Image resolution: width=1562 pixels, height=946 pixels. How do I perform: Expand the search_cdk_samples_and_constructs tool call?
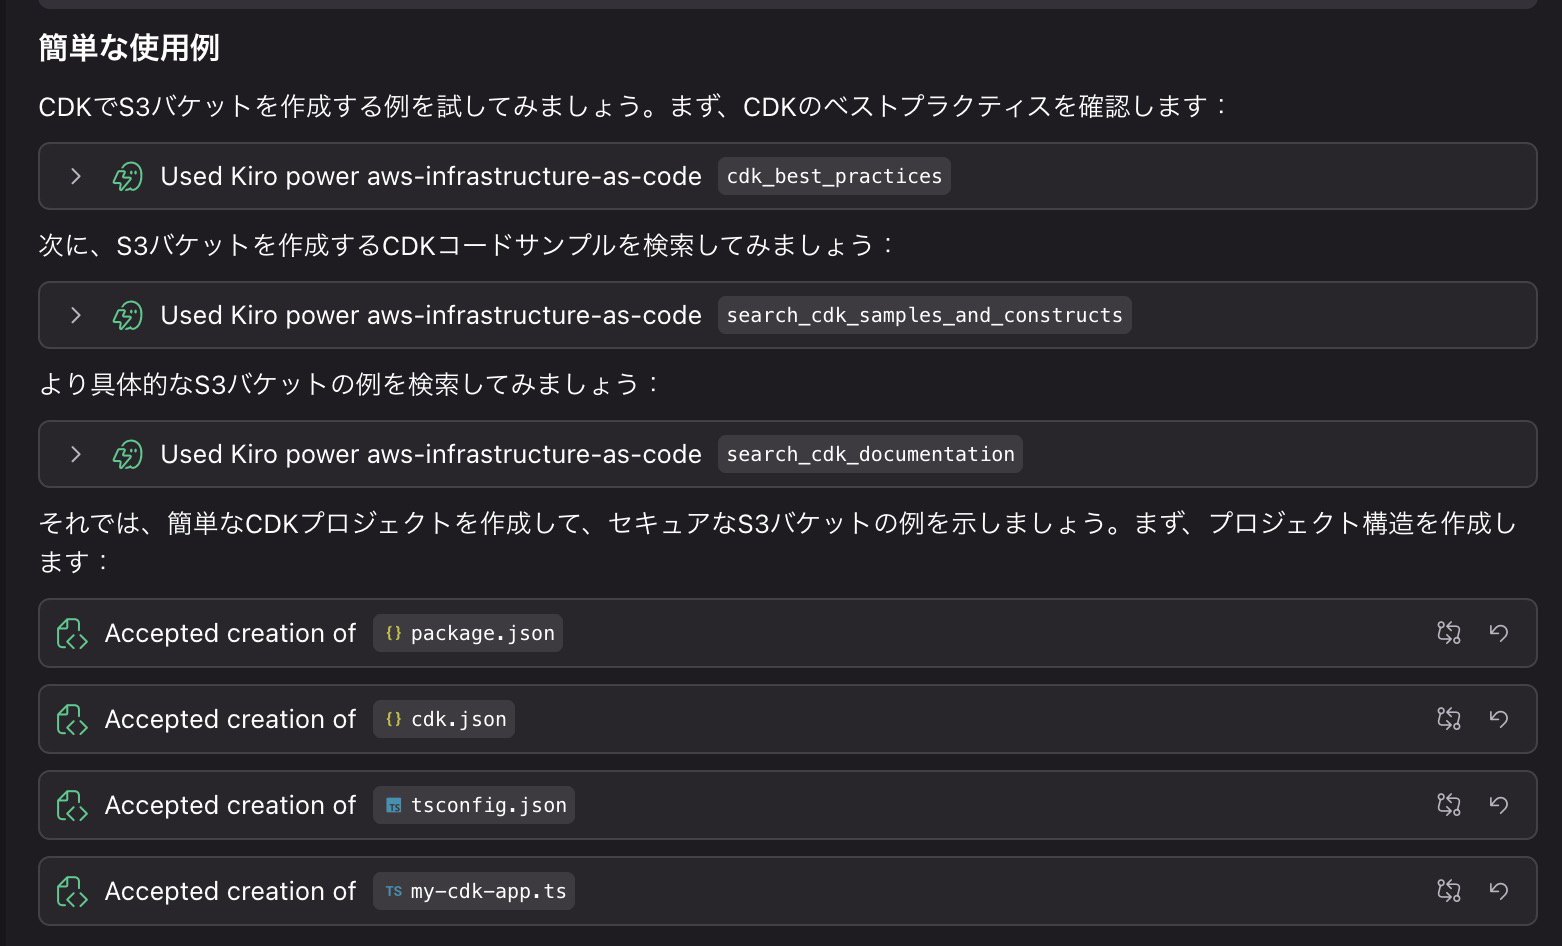75,315
